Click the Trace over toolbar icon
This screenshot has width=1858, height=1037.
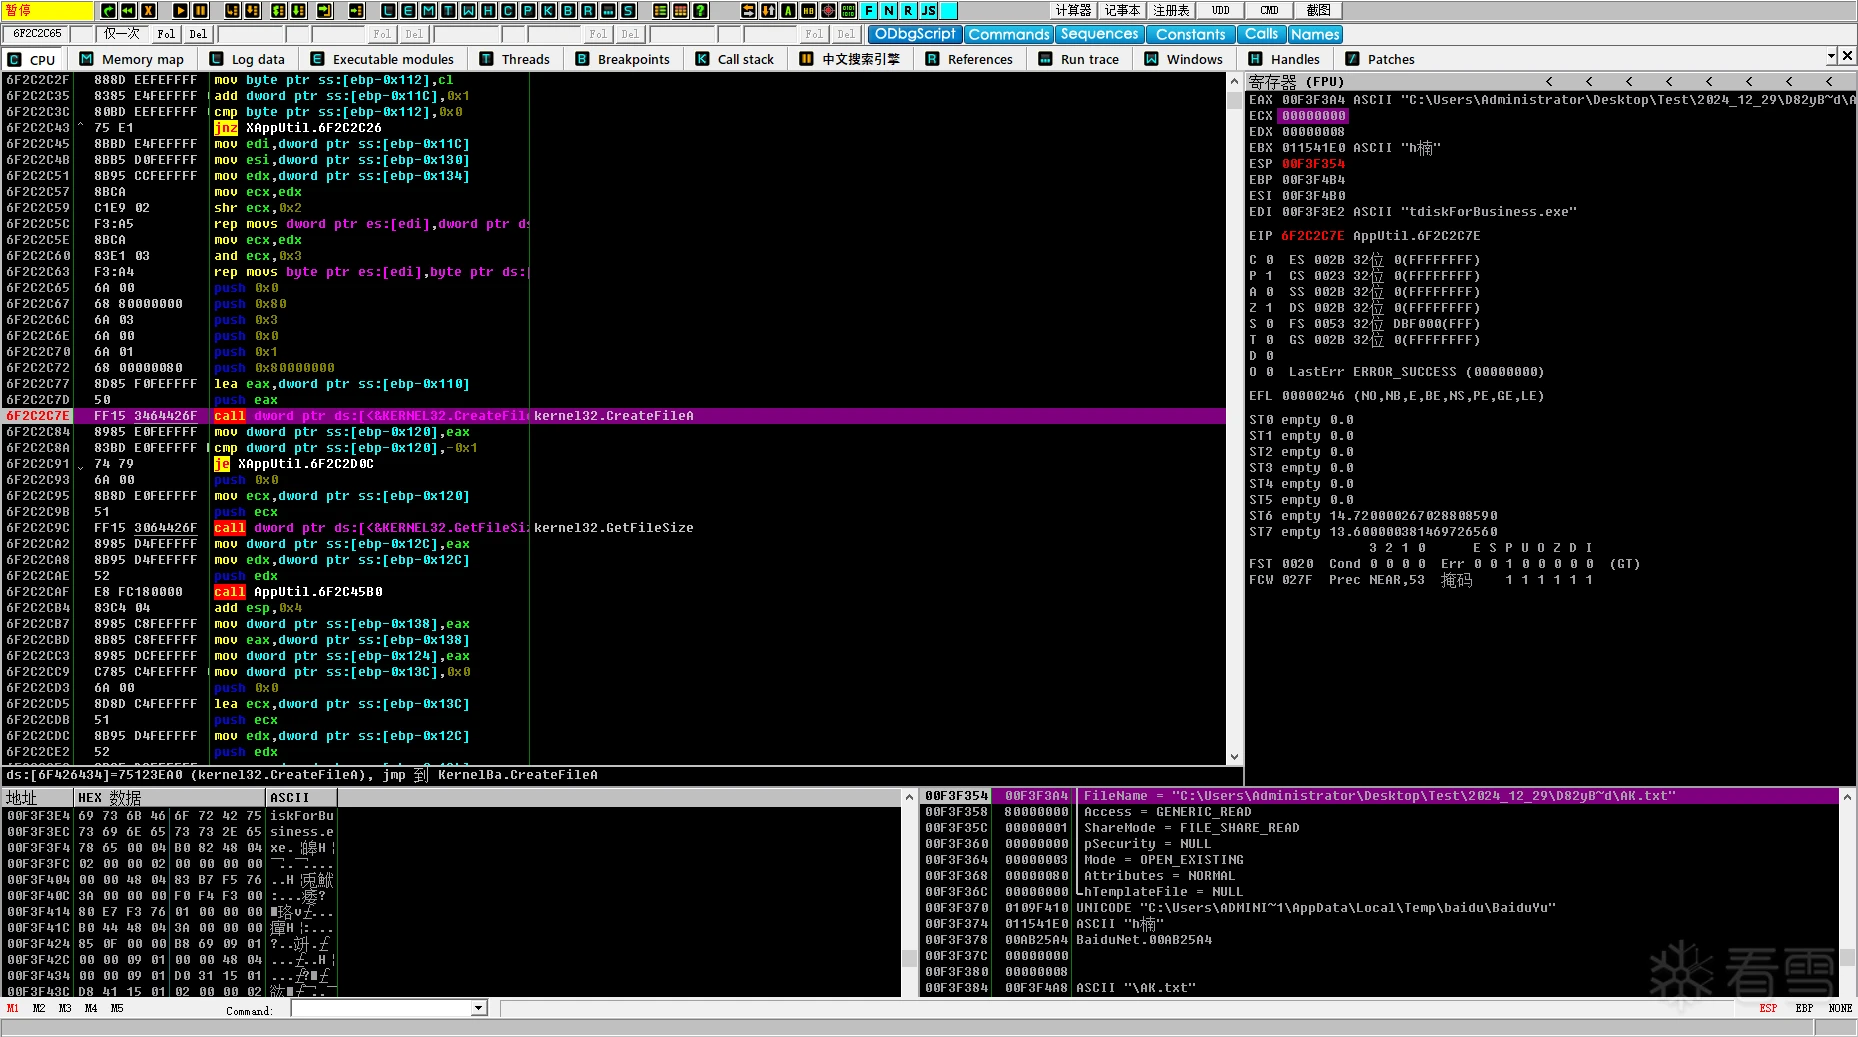click(x=299, y=10)
